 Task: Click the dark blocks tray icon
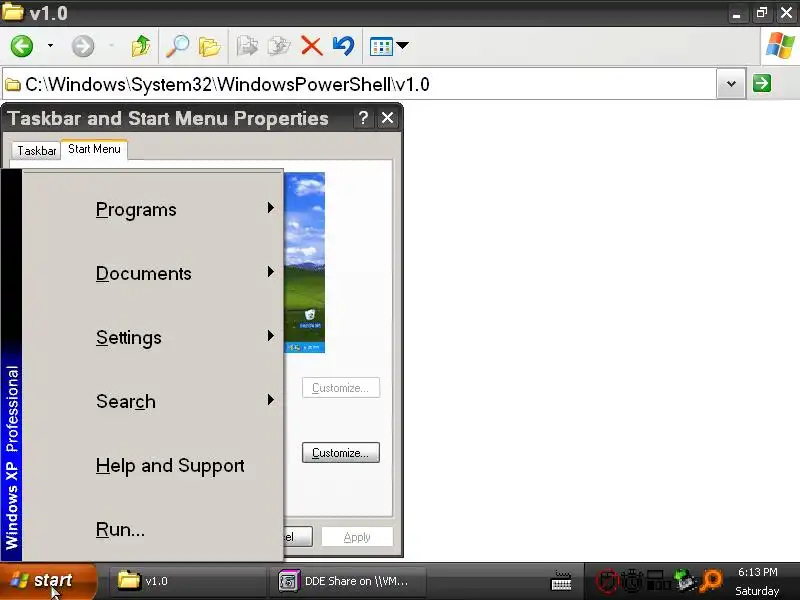[658, 580]
